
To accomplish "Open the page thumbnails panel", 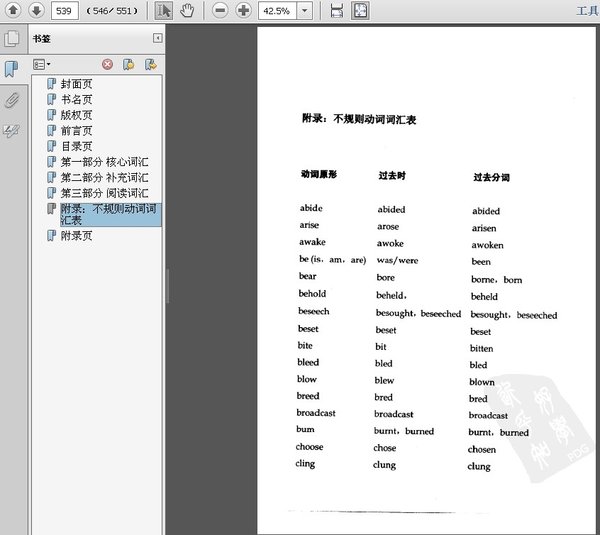I will (x=12, y=40).
